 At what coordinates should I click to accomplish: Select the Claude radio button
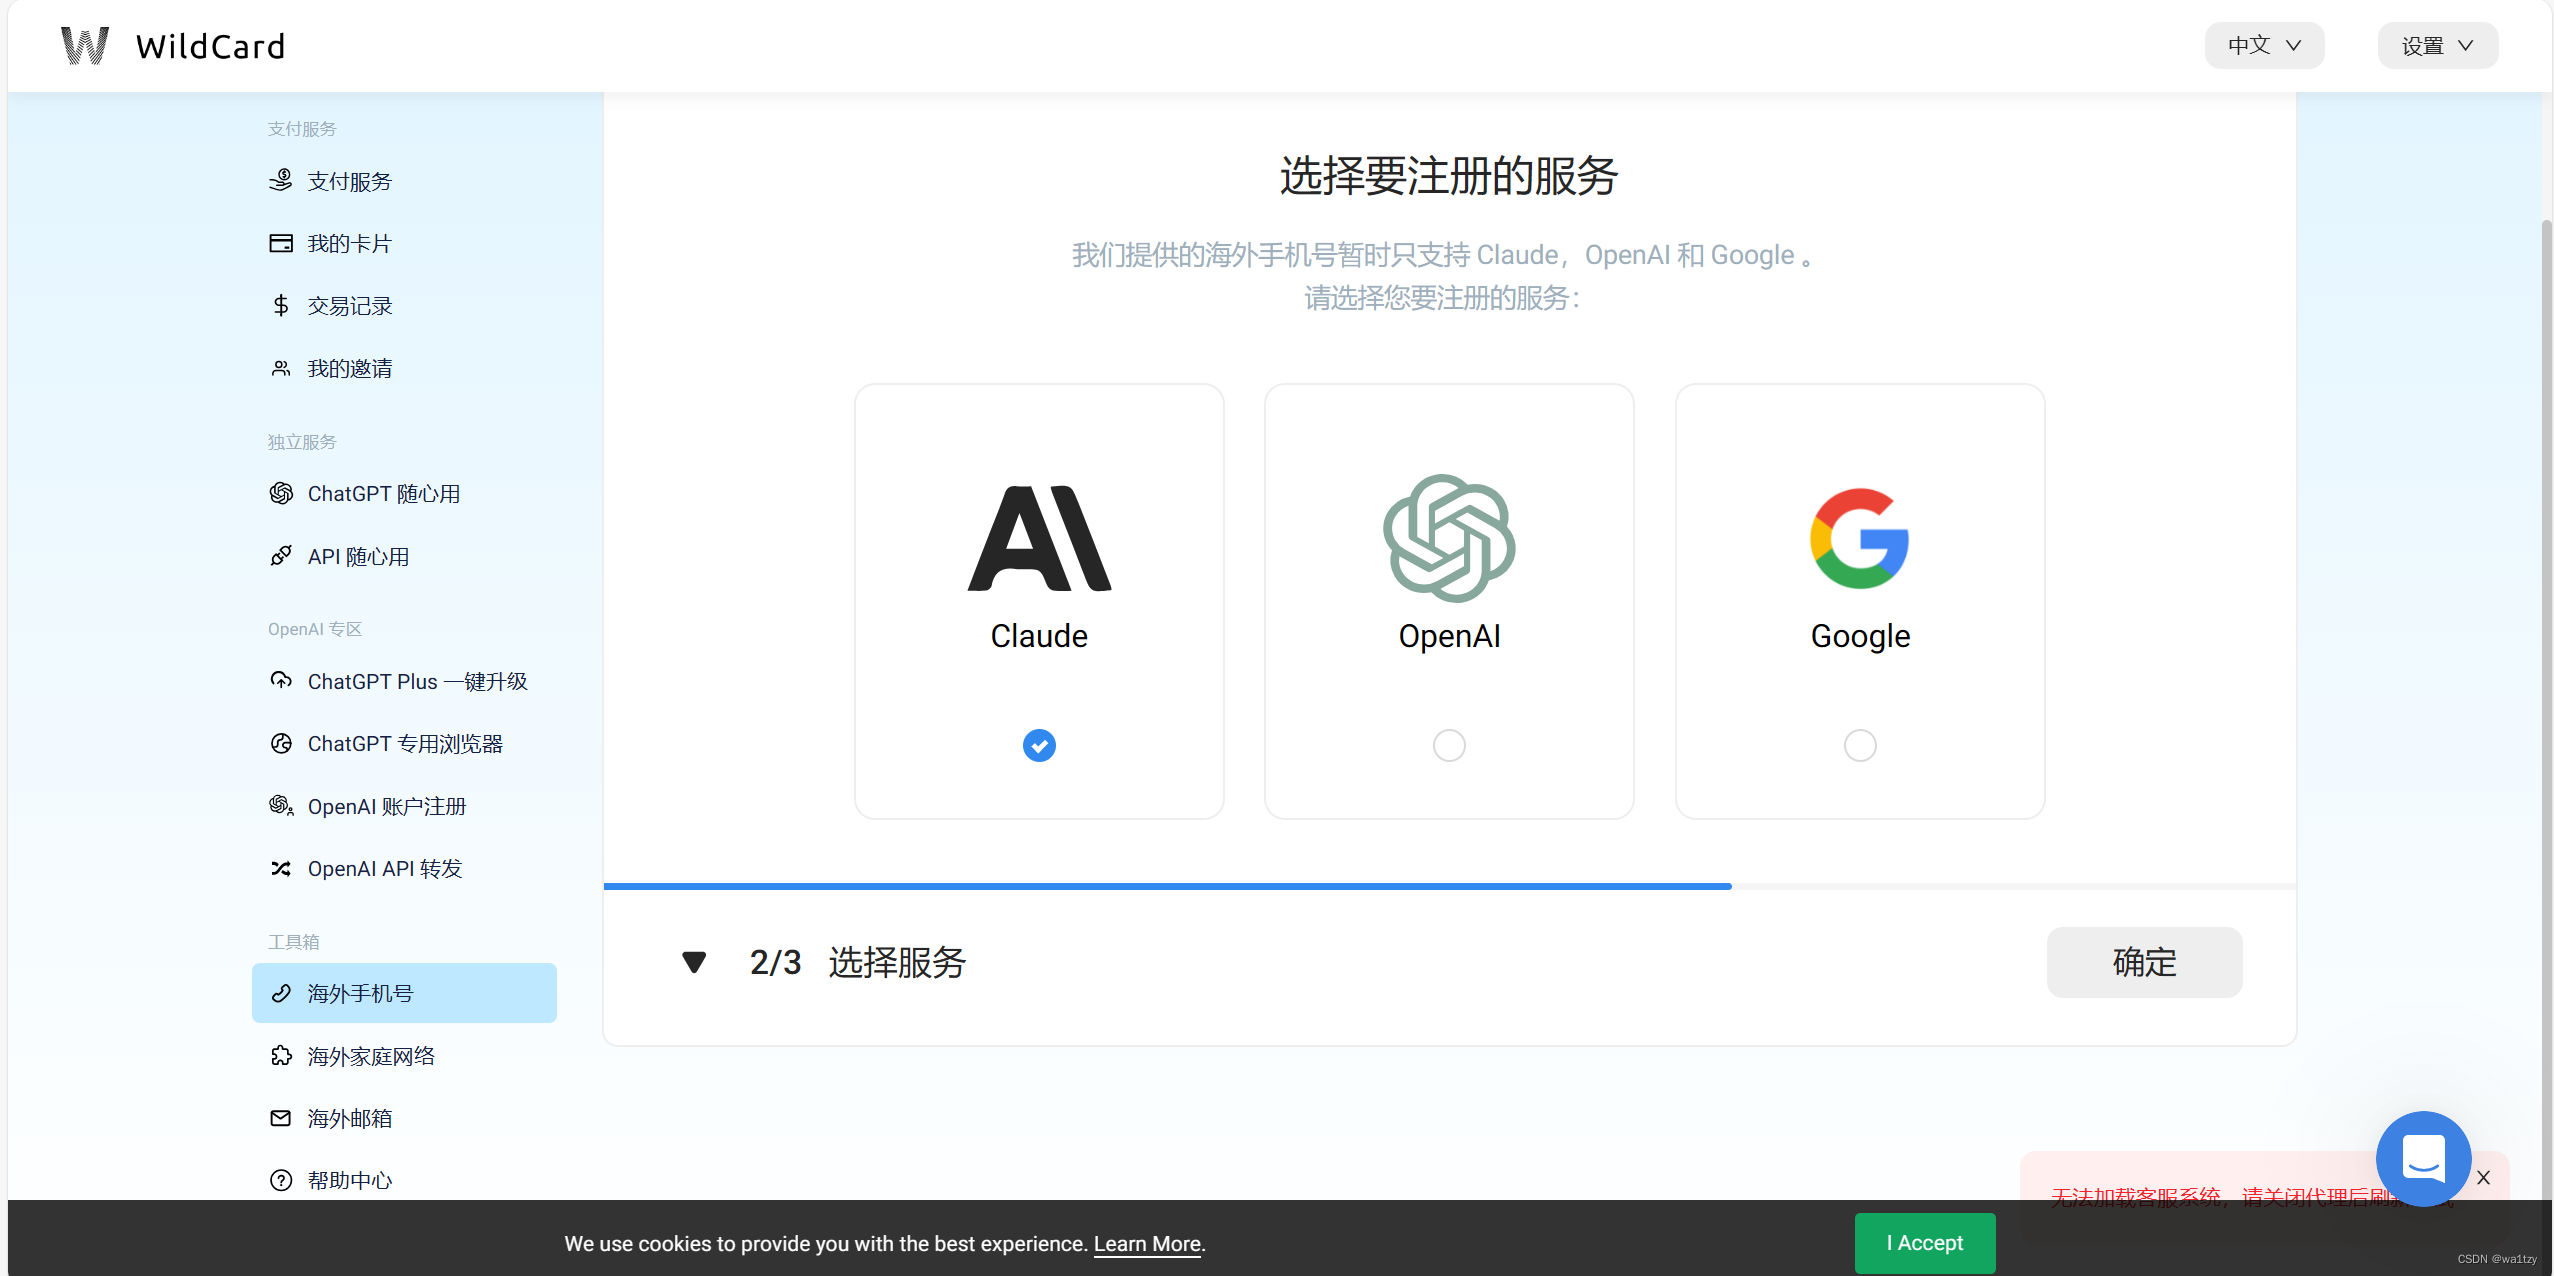point(1039,745)
